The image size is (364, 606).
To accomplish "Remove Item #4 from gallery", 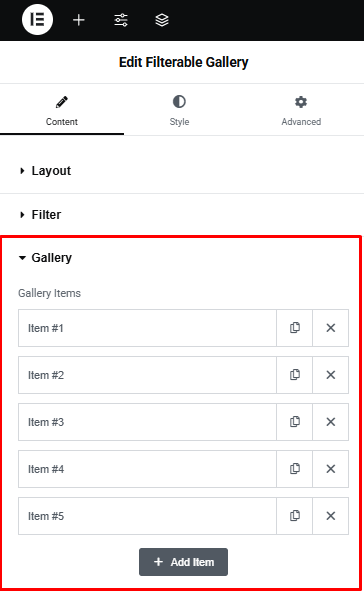I will coord(330,469).
